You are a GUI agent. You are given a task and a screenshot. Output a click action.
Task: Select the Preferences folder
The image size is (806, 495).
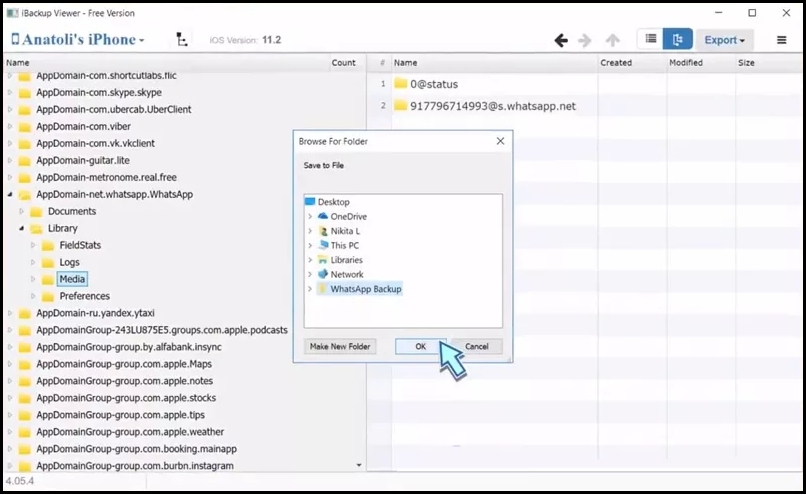[x=85, y=296]
